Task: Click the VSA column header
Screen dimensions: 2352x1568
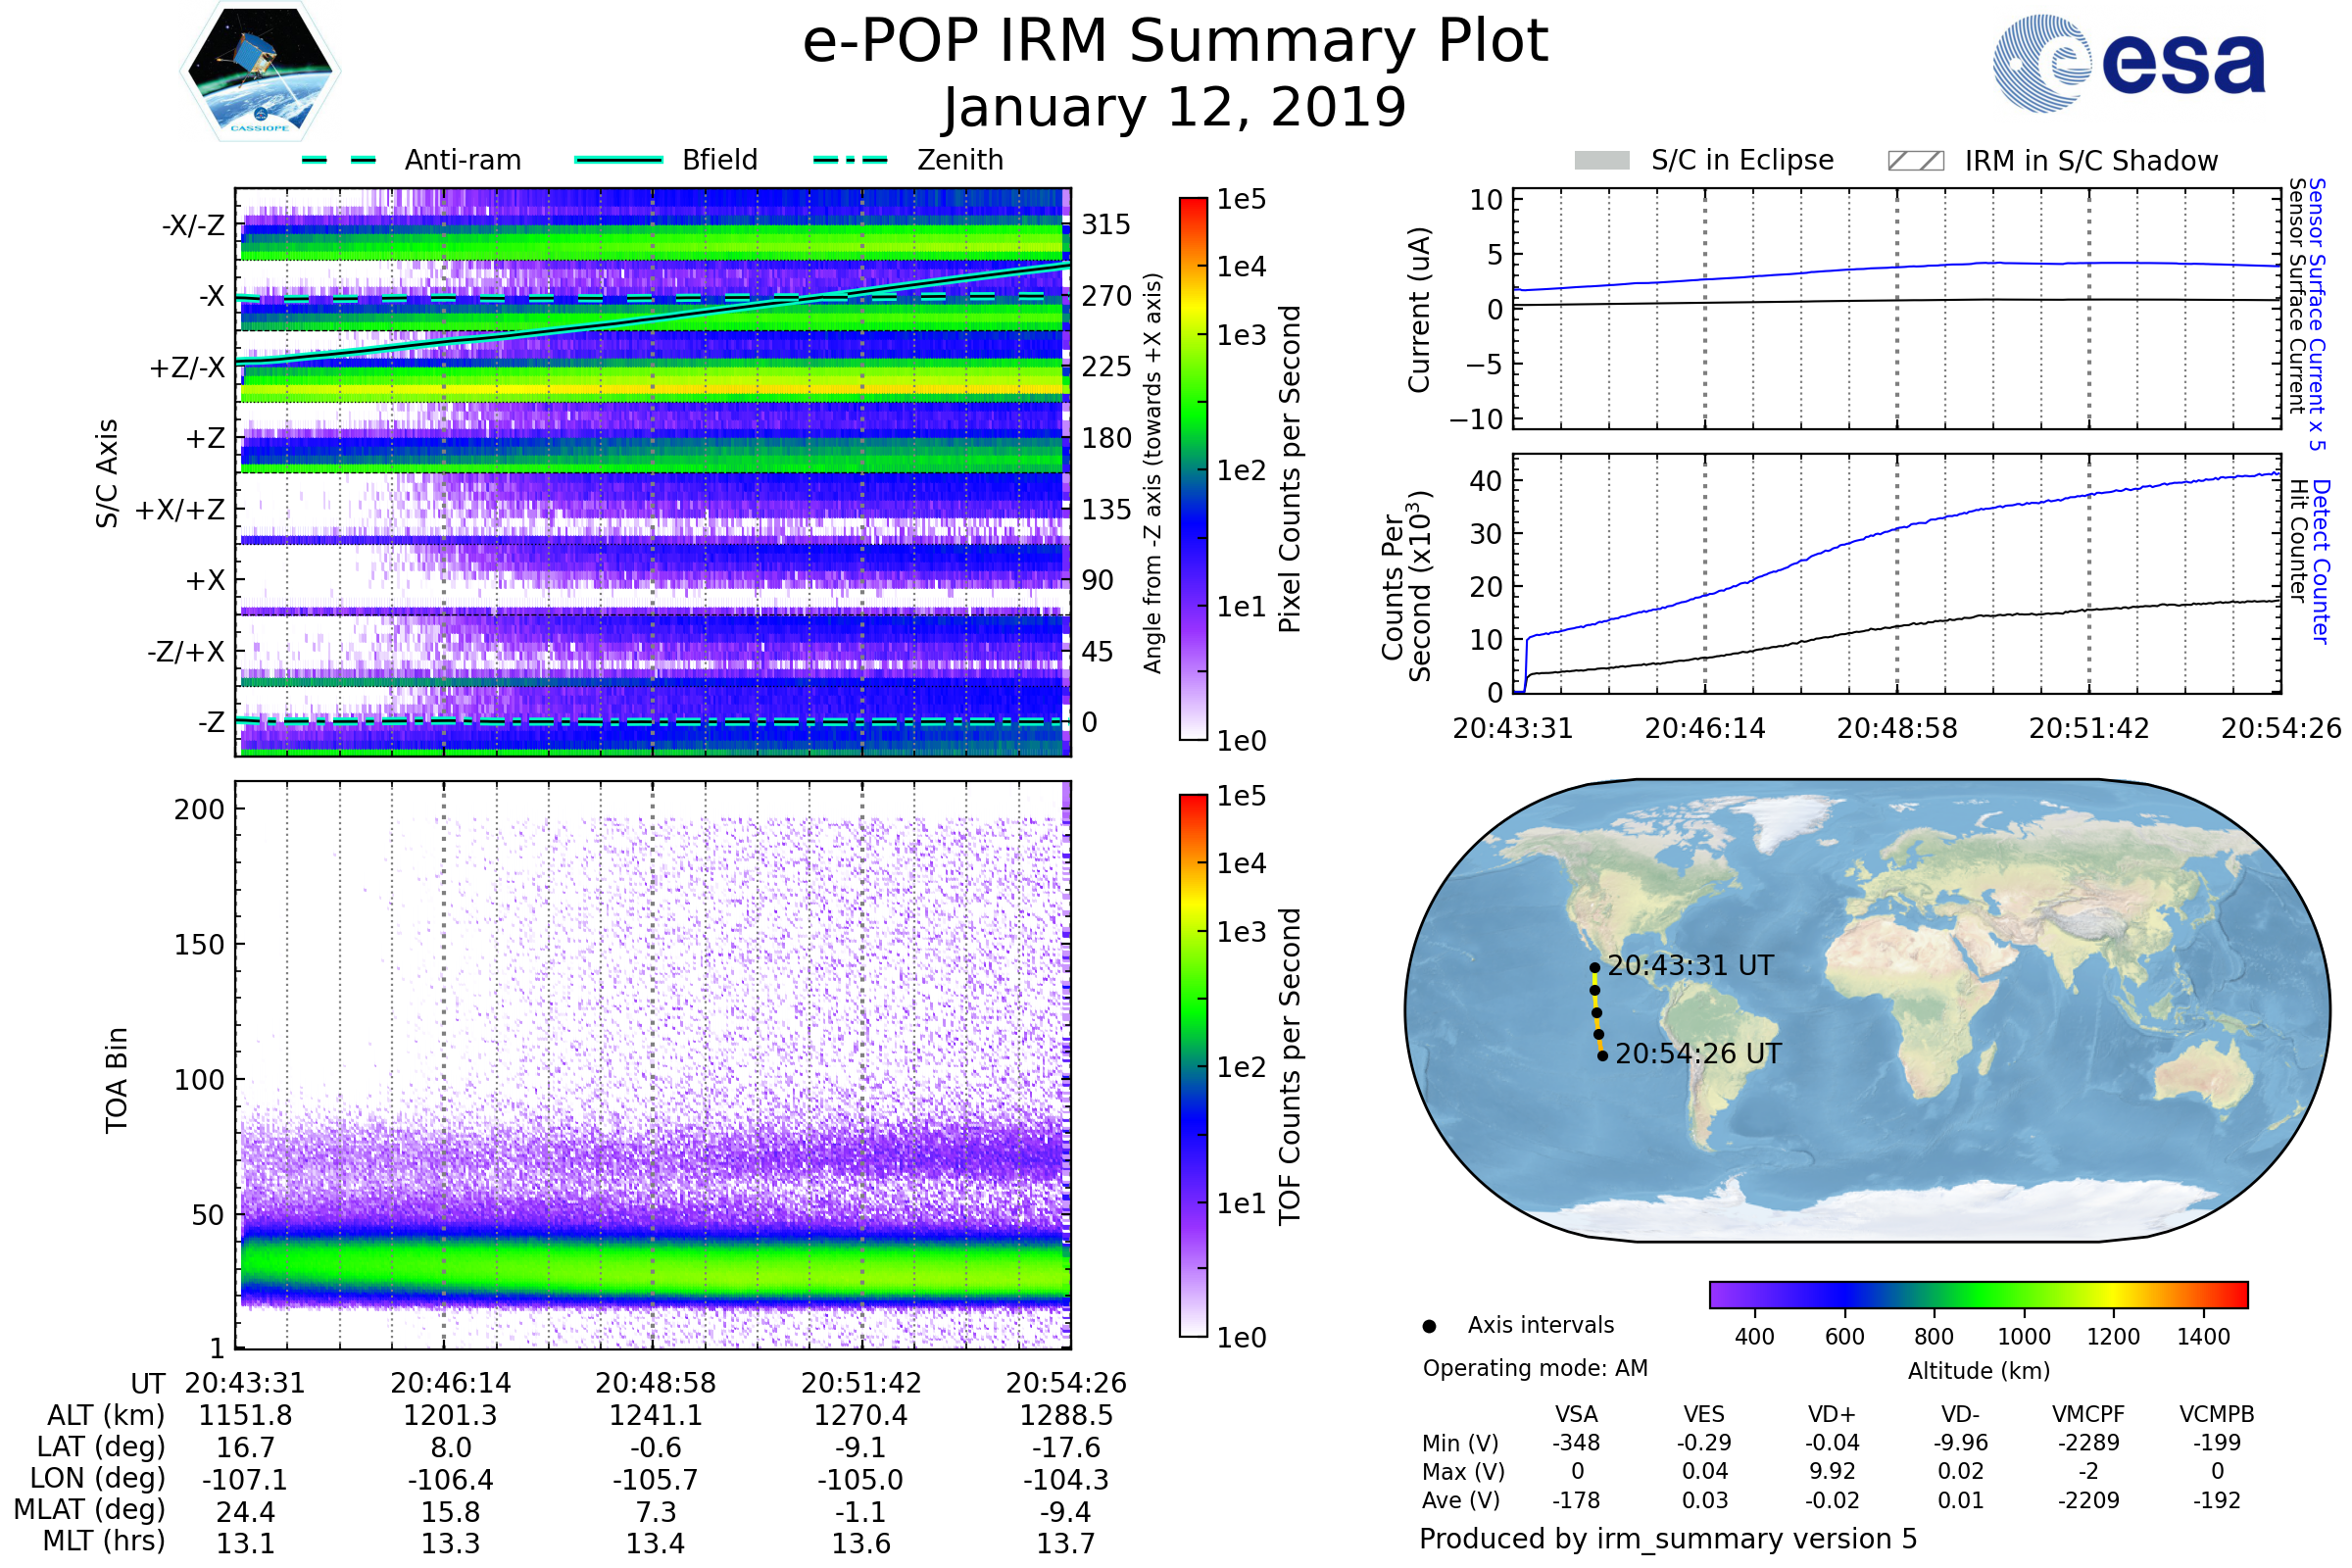Action: point(1576,1414)
